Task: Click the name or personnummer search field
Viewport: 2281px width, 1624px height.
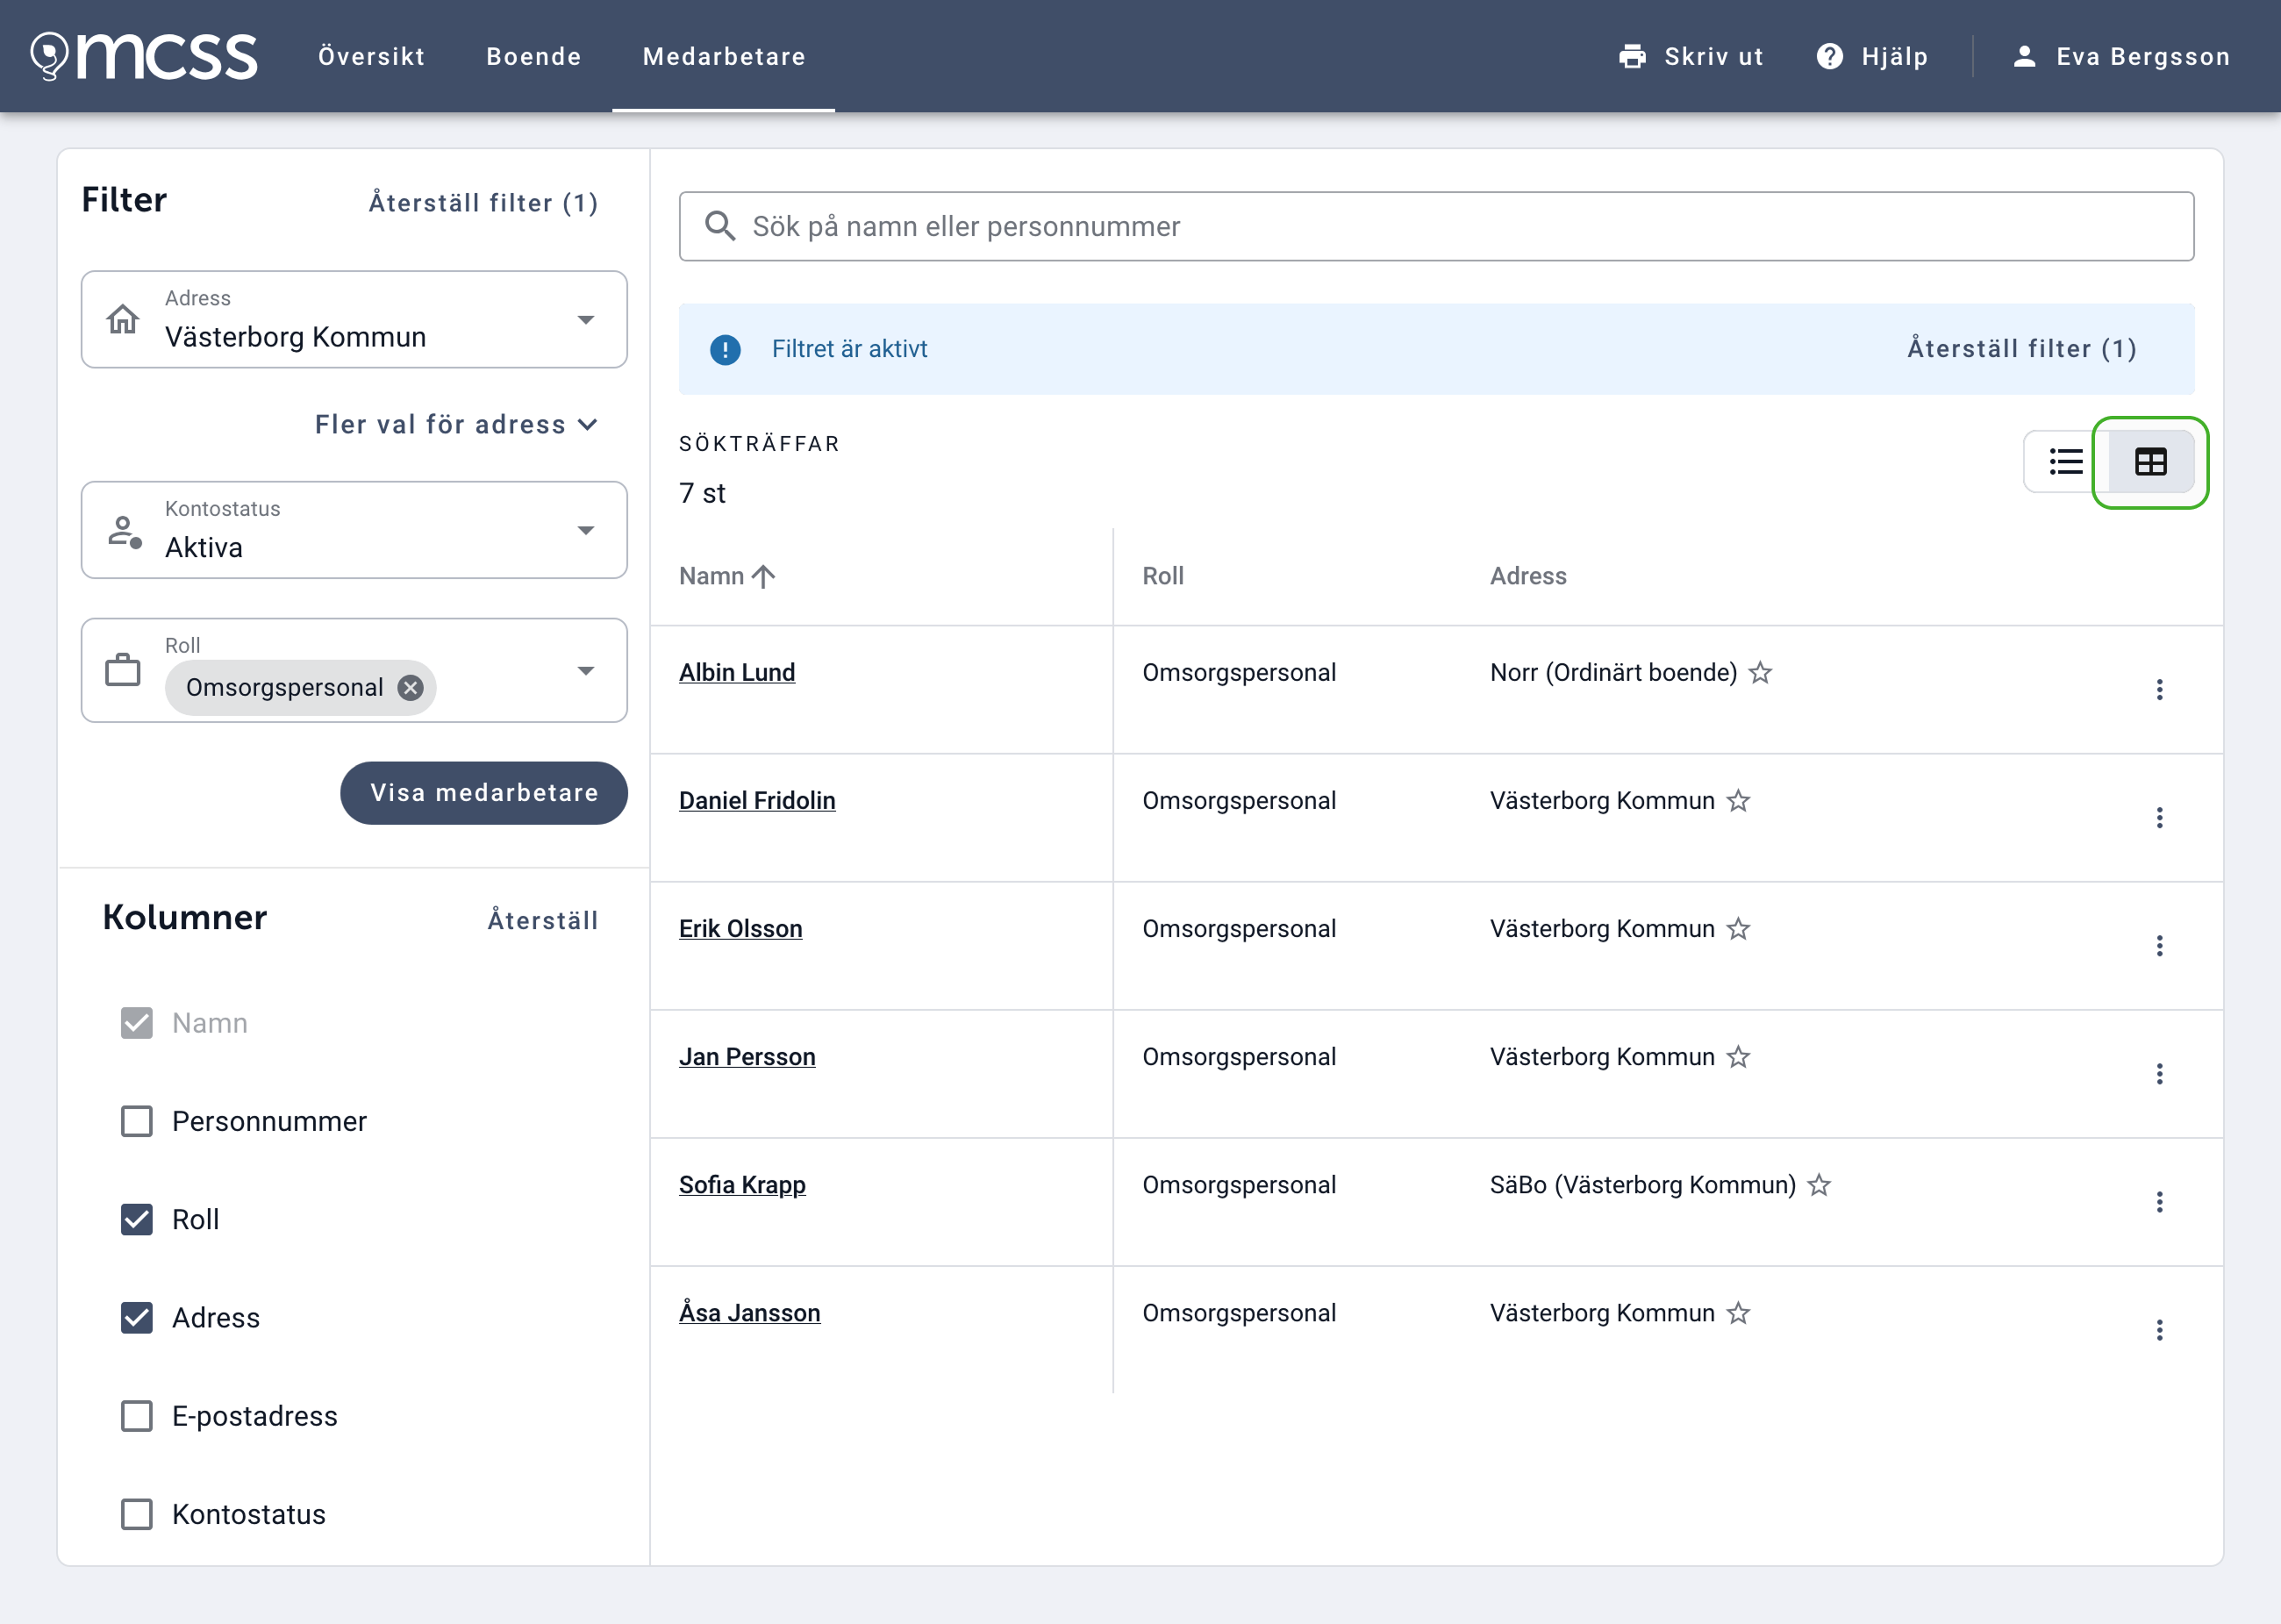Action: 1436,226
